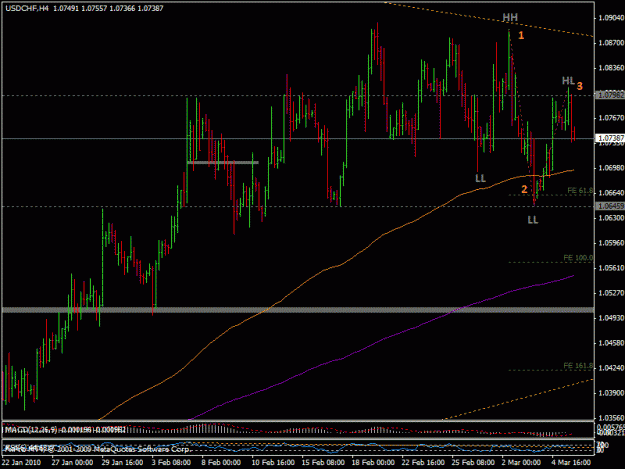Click the FE 161.8 Fibonacci expansion label

click(578, 365)
